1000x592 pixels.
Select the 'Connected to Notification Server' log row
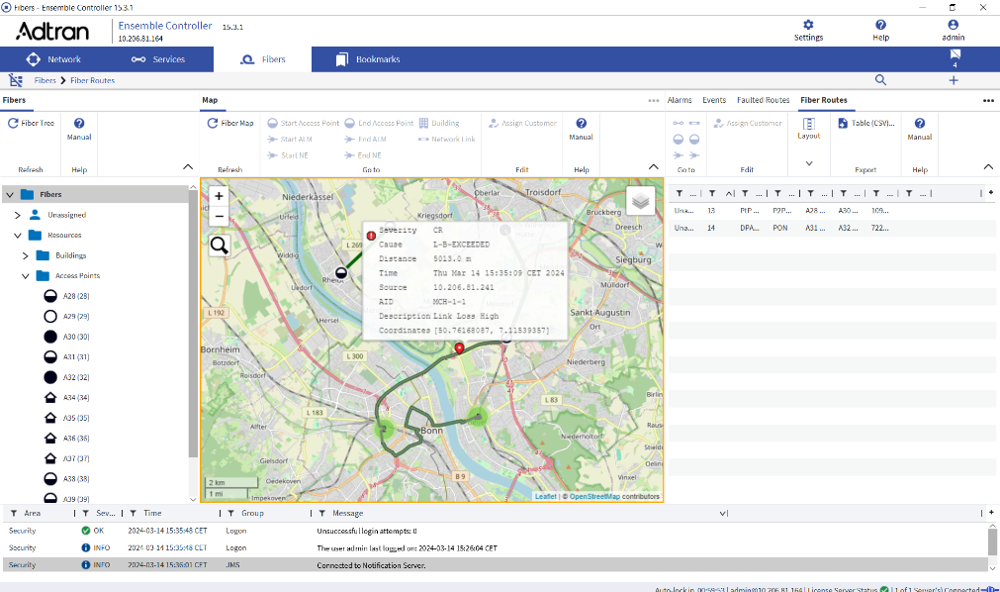click(495, 565)
